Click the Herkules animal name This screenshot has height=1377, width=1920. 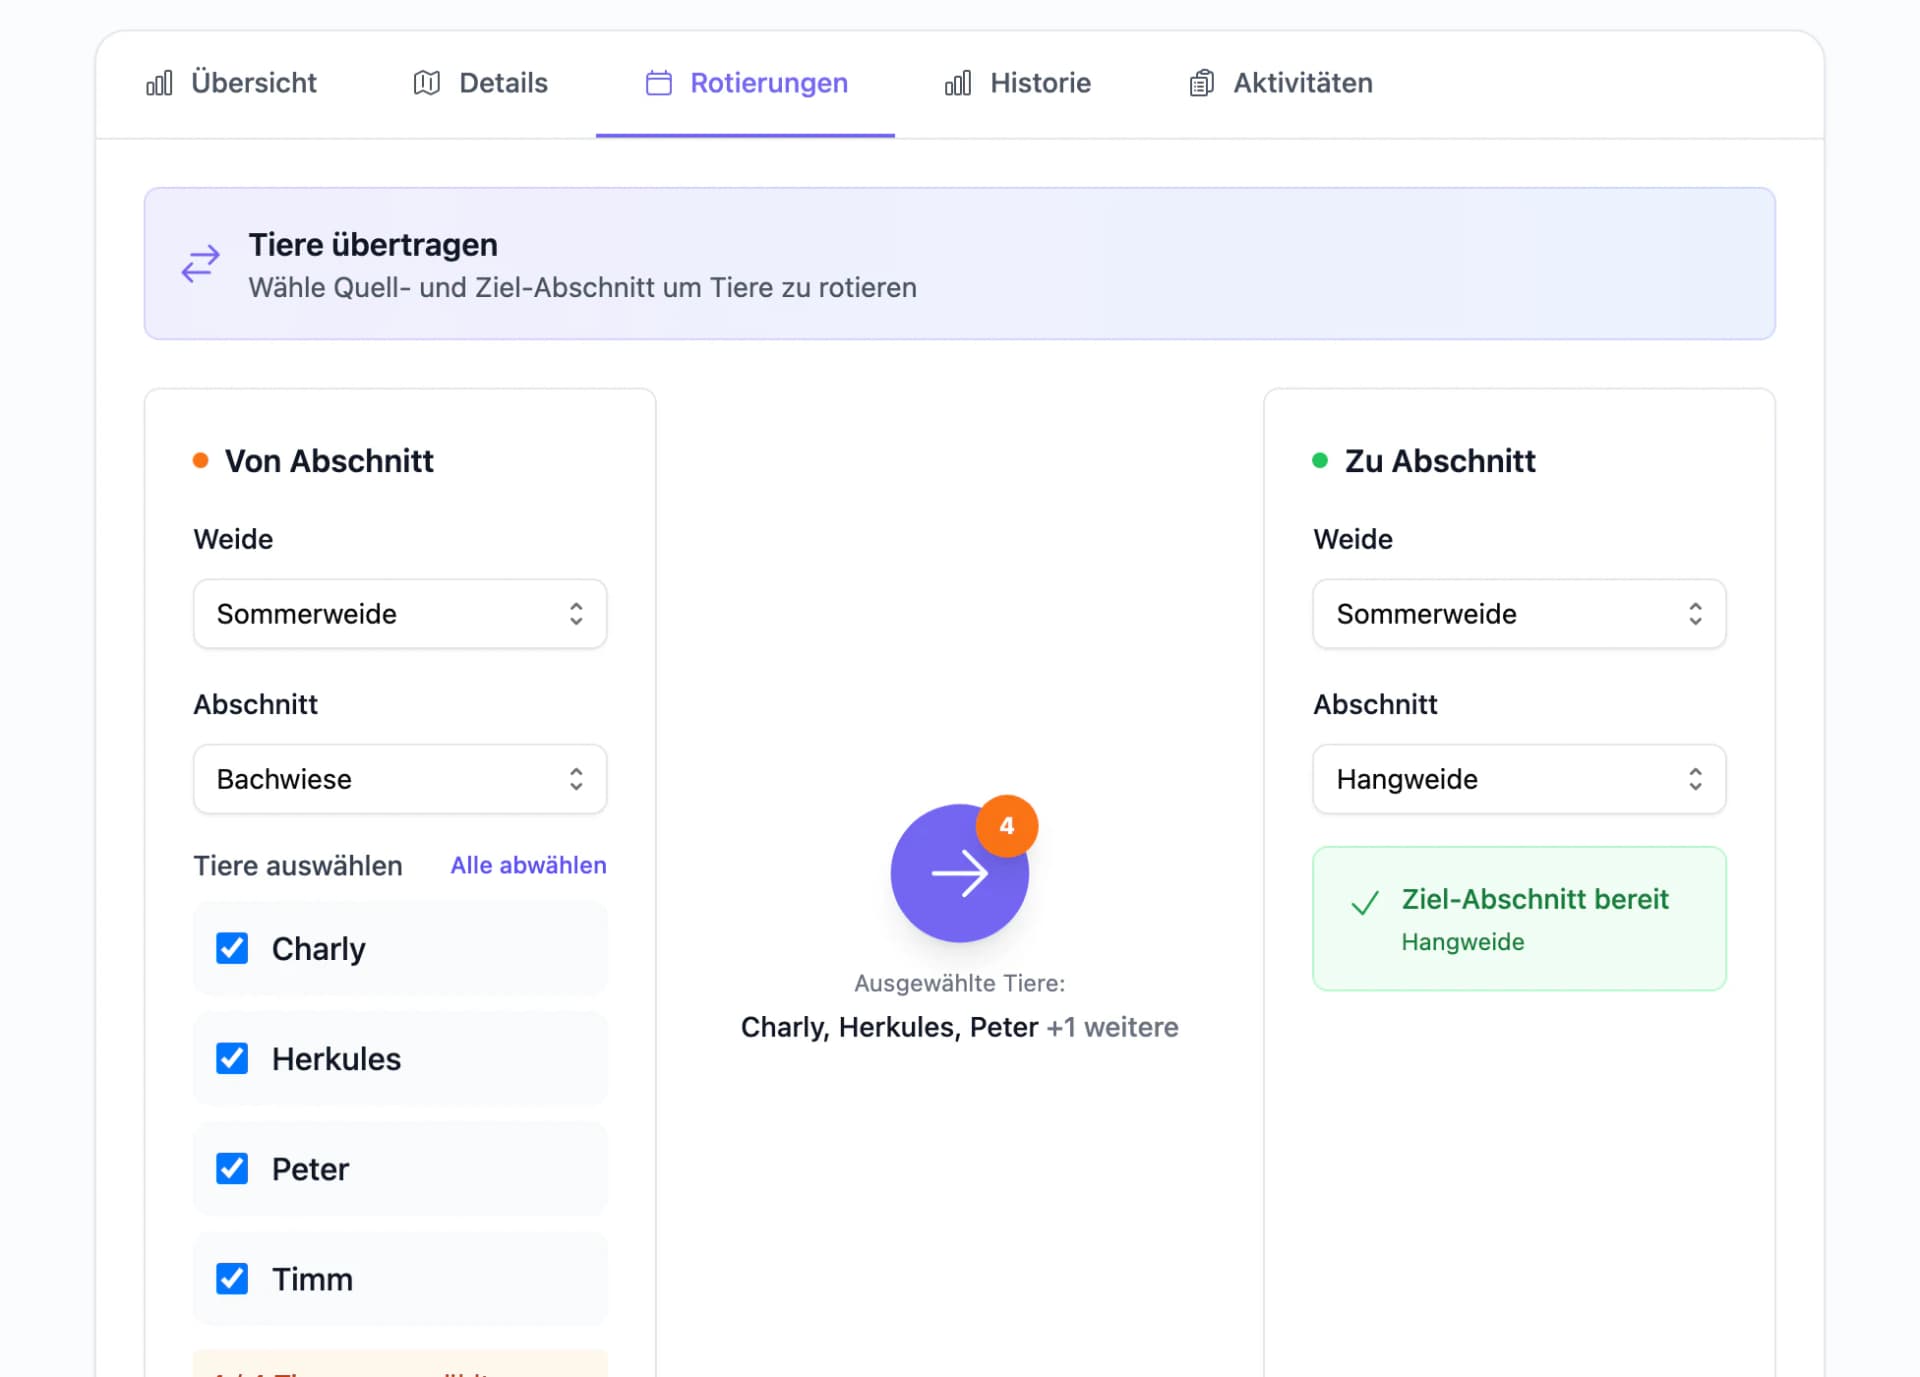(x=336, y=1059)
